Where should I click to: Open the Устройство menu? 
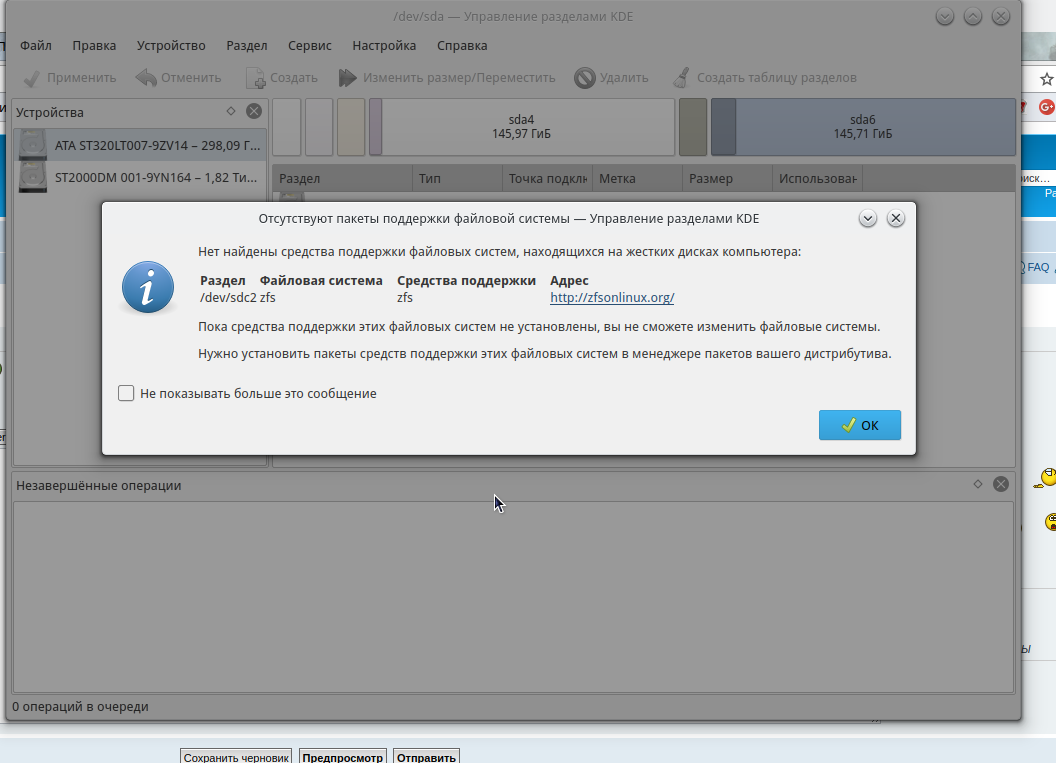(171, 46)
